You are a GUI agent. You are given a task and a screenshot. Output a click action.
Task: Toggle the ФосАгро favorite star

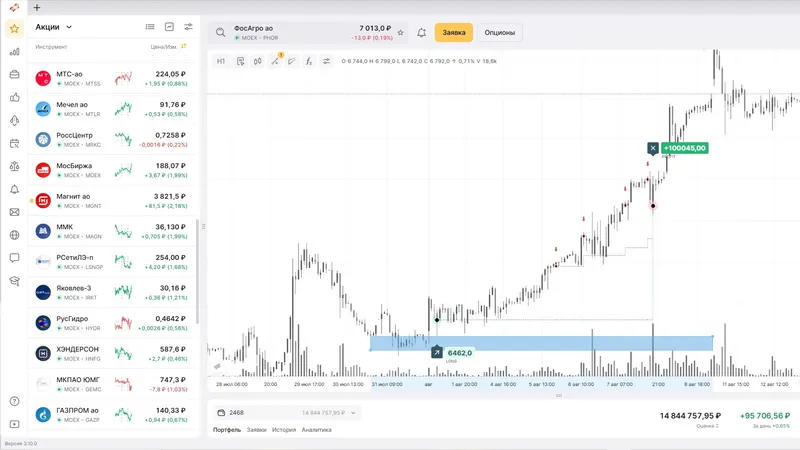(x=401, y=33)
